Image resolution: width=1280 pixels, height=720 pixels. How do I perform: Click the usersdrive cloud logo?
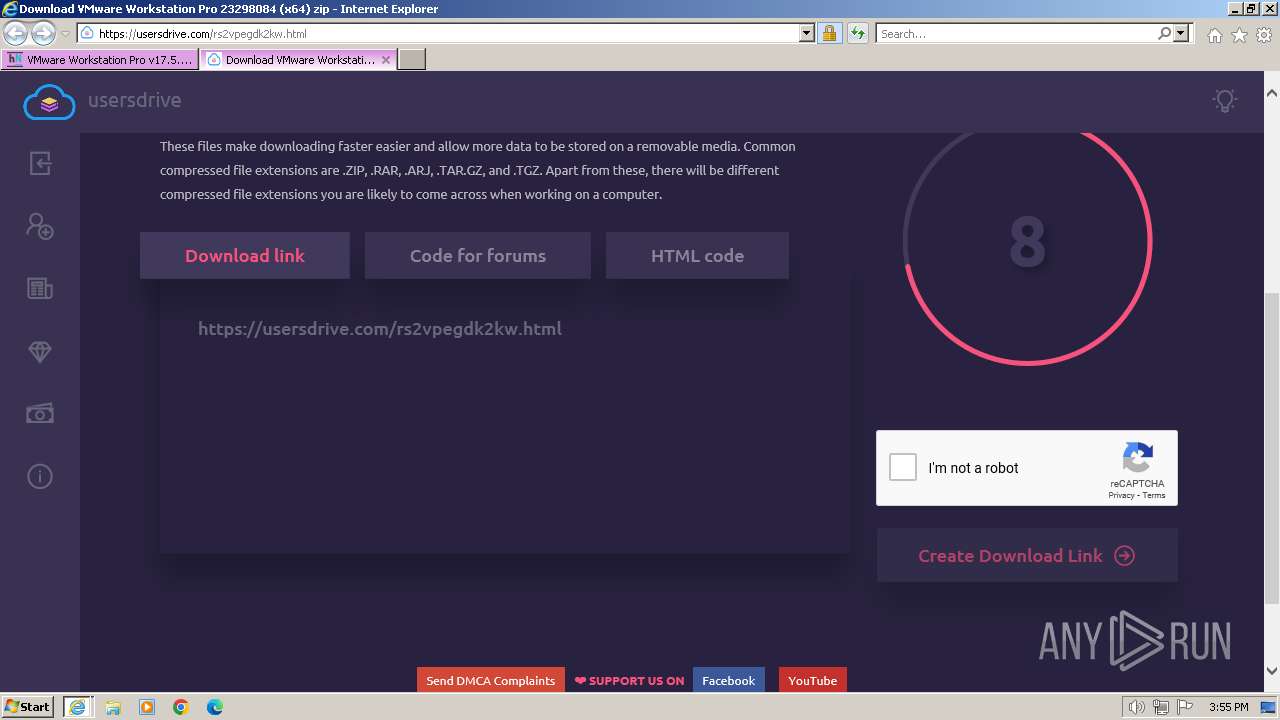coord(49,101)
